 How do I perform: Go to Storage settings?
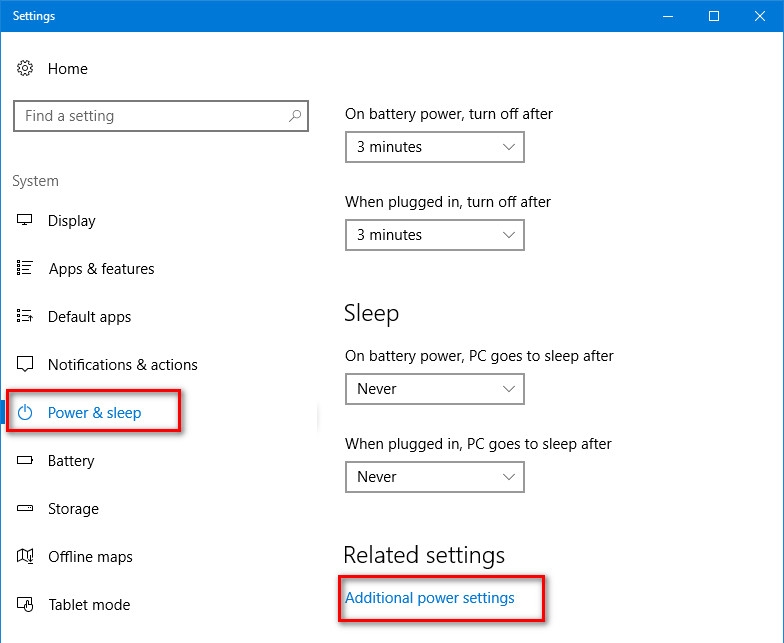74,508
